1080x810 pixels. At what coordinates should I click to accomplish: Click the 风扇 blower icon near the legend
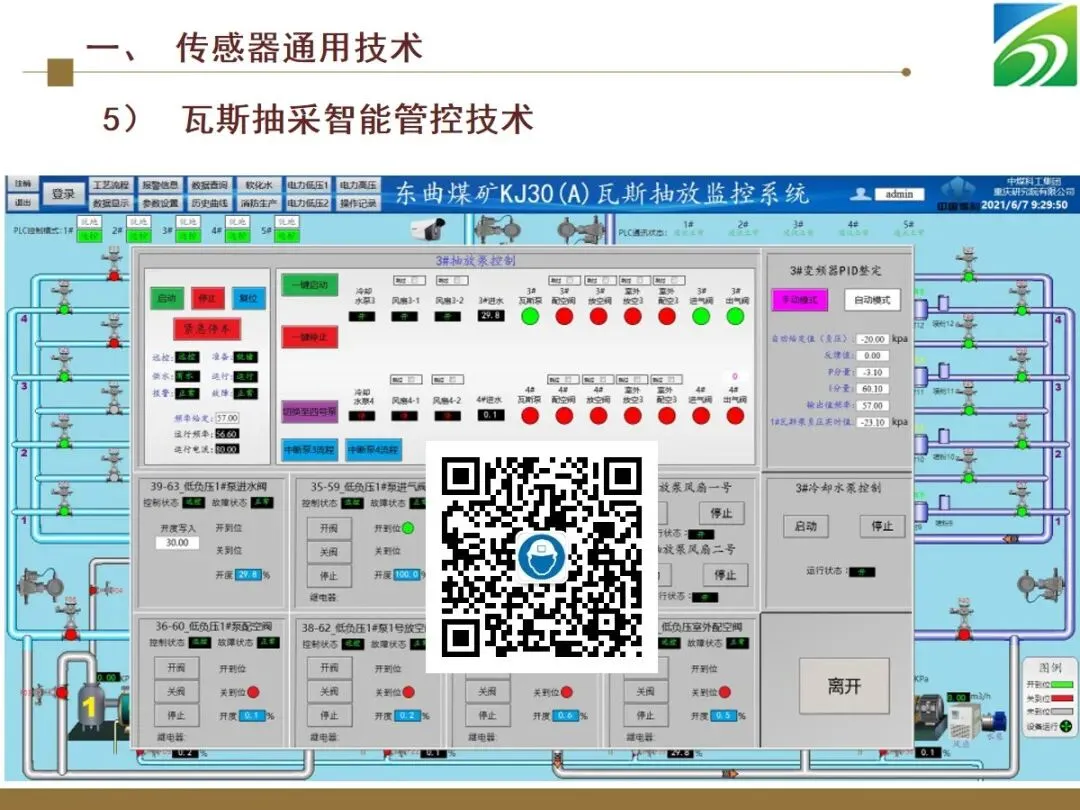(962, 724)
